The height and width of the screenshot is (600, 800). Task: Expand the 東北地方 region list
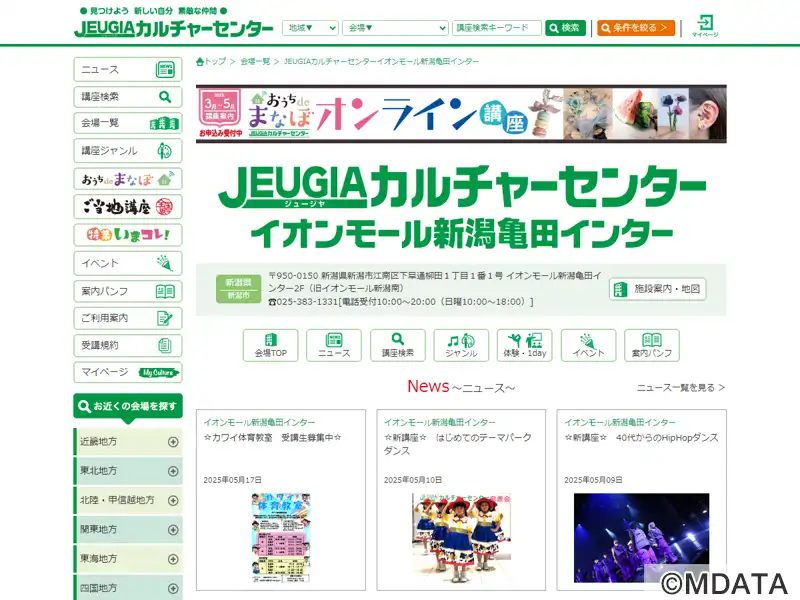(x=128, y=471)
